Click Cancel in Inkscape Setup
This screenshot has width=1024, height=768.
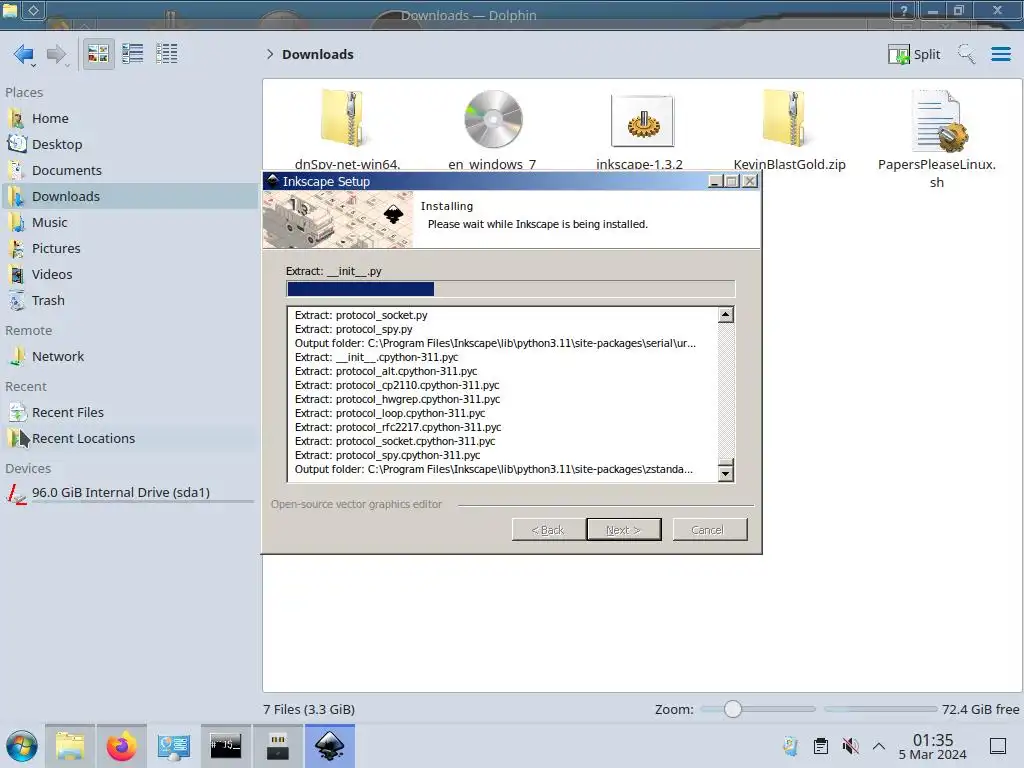coord(710,530)
